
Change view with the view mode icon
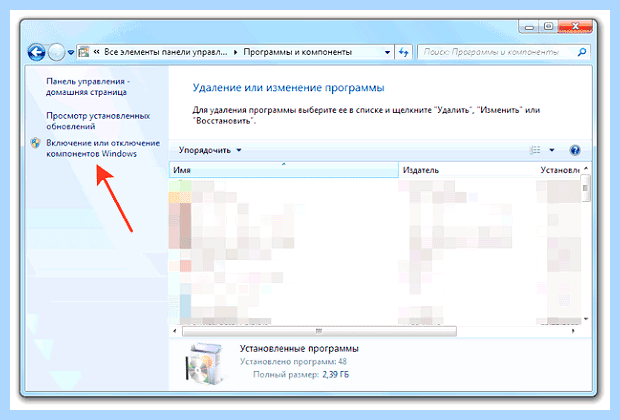[x=535, y=150]
